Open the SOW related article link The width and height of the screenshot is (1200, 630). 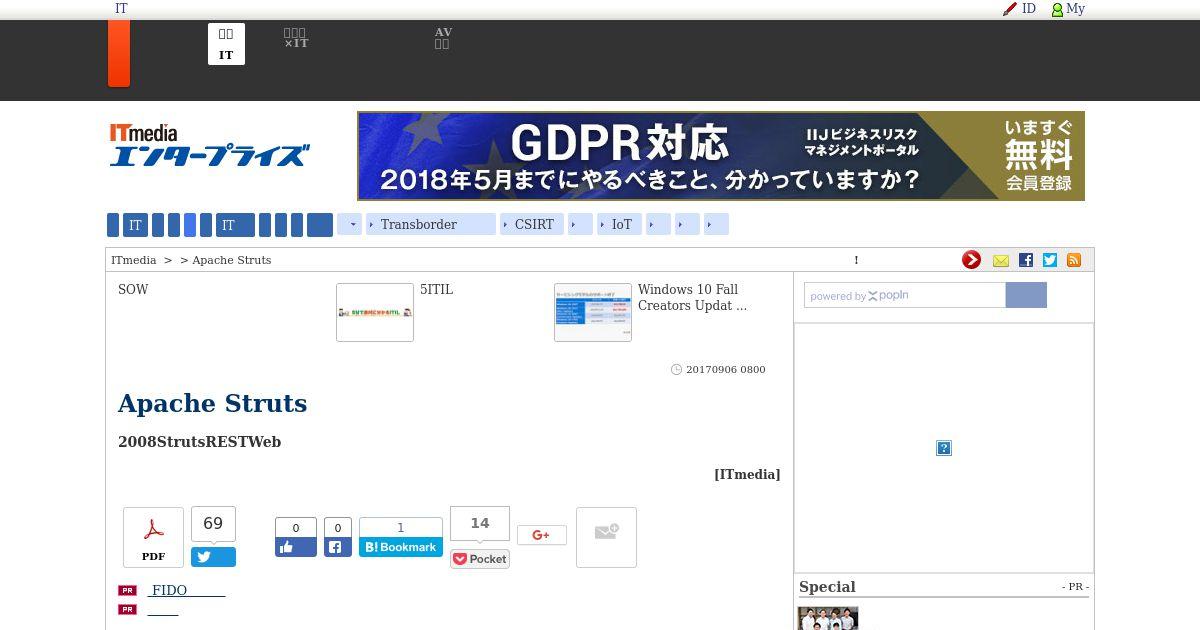pos(133,290)
